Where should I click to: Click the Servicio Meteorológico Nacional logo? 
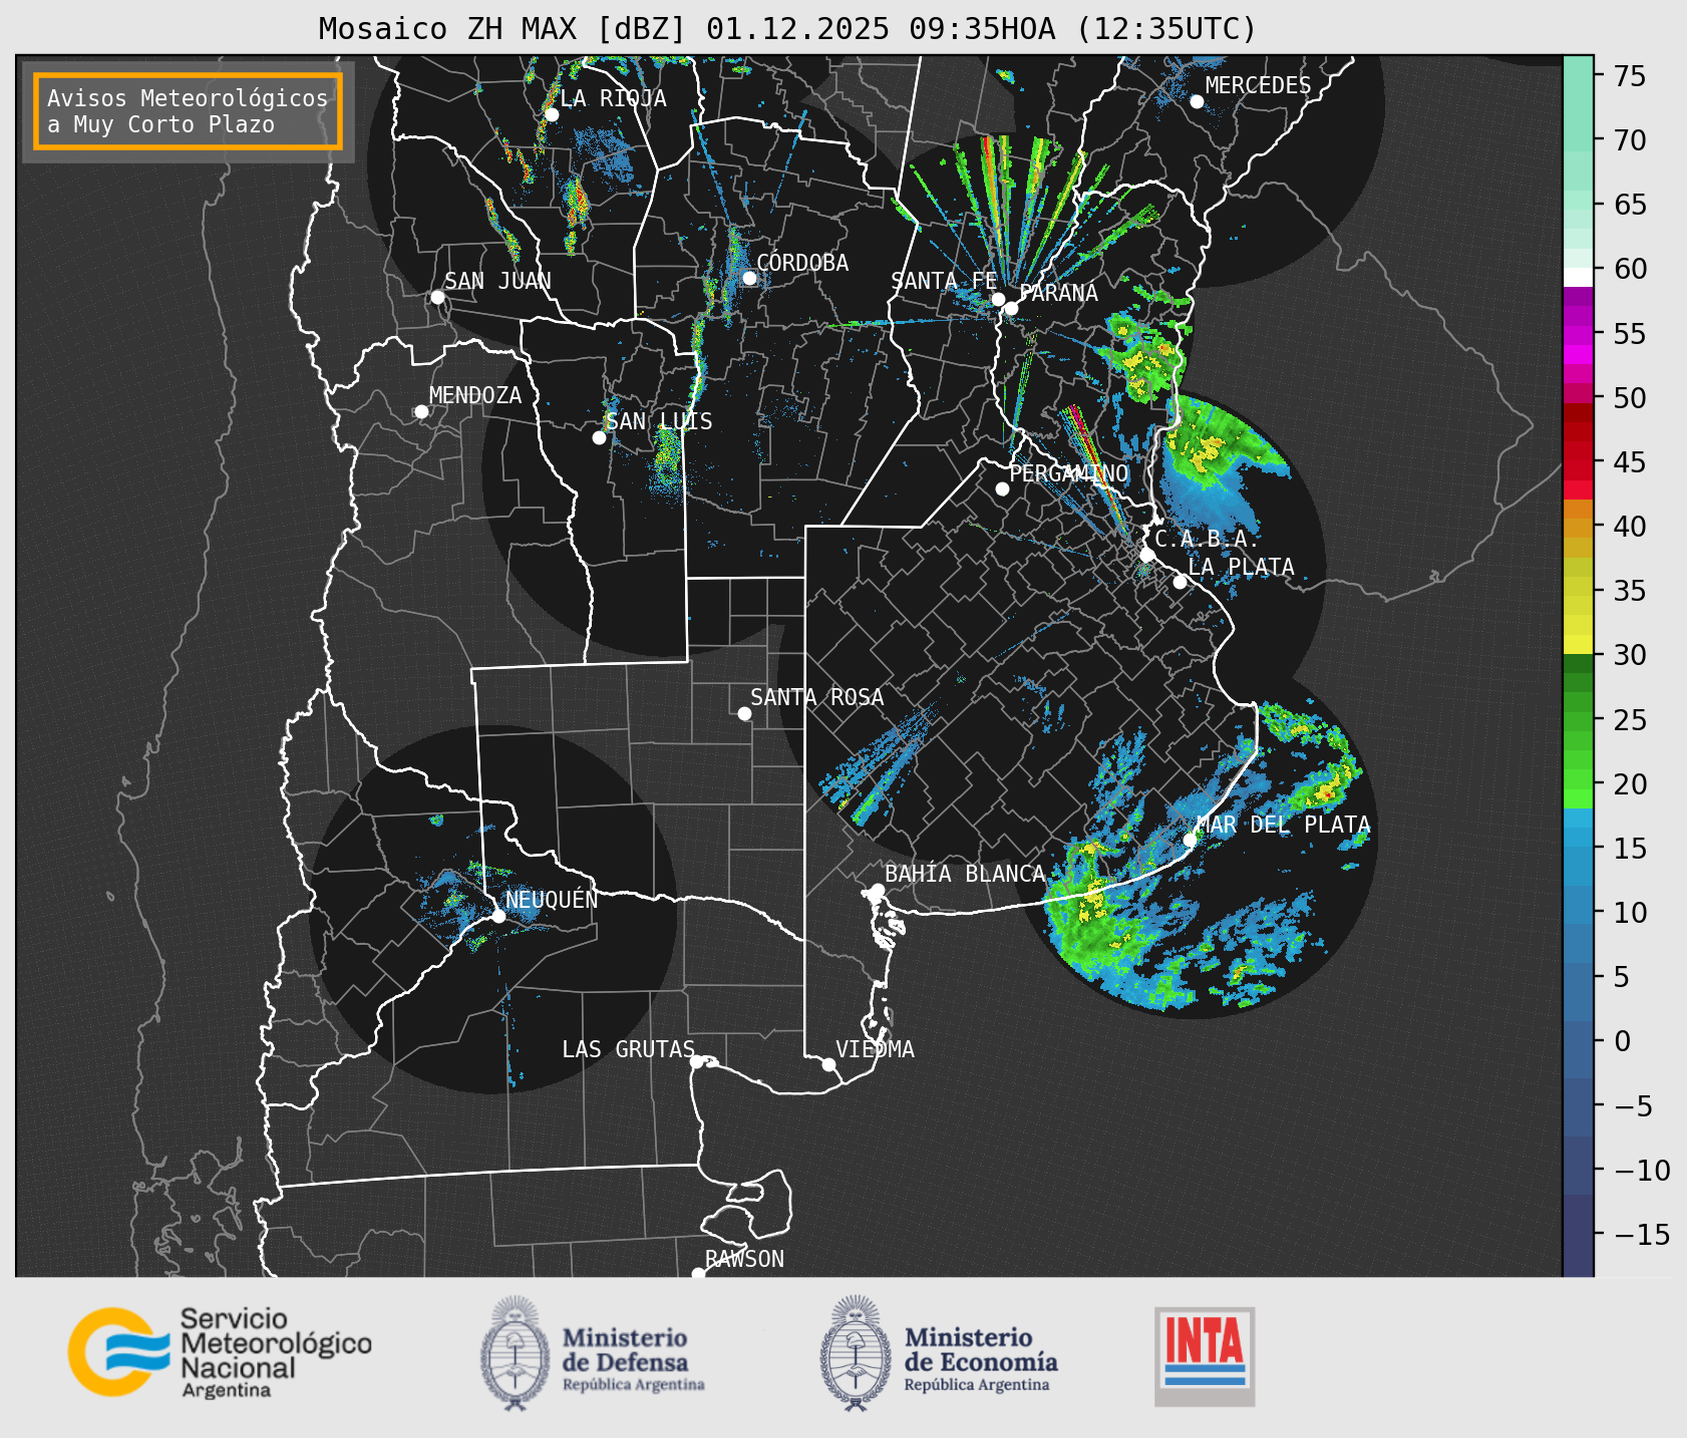pos(220,1352)
